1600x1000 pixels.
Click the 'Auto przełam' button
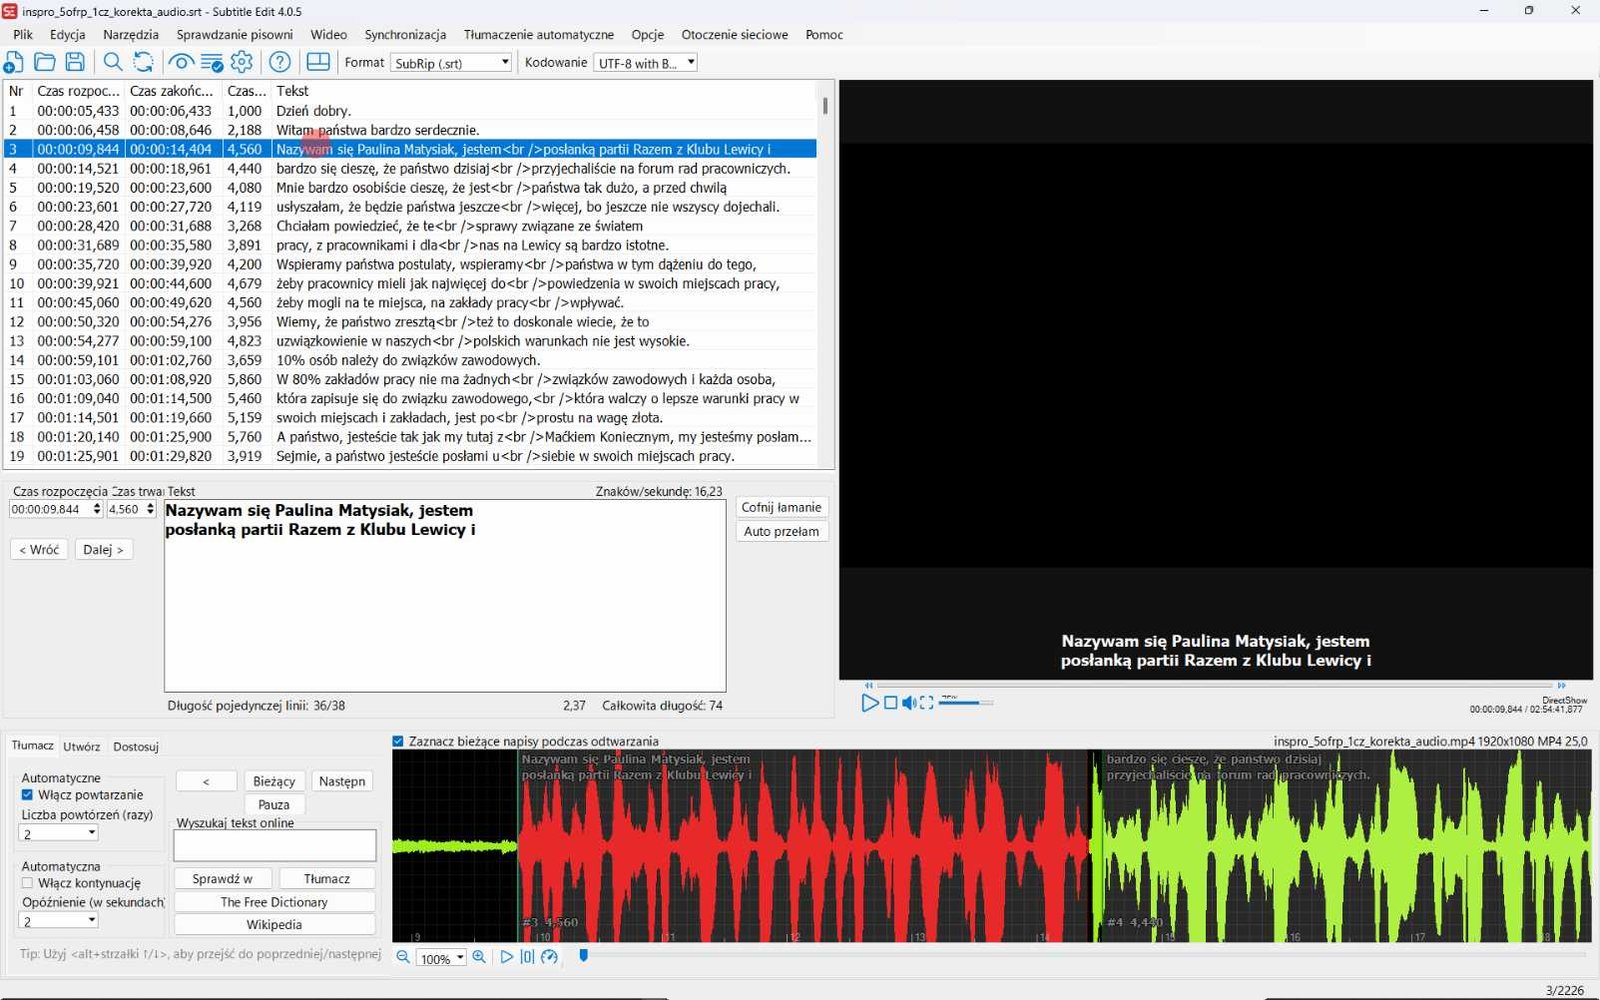[781, 531]
